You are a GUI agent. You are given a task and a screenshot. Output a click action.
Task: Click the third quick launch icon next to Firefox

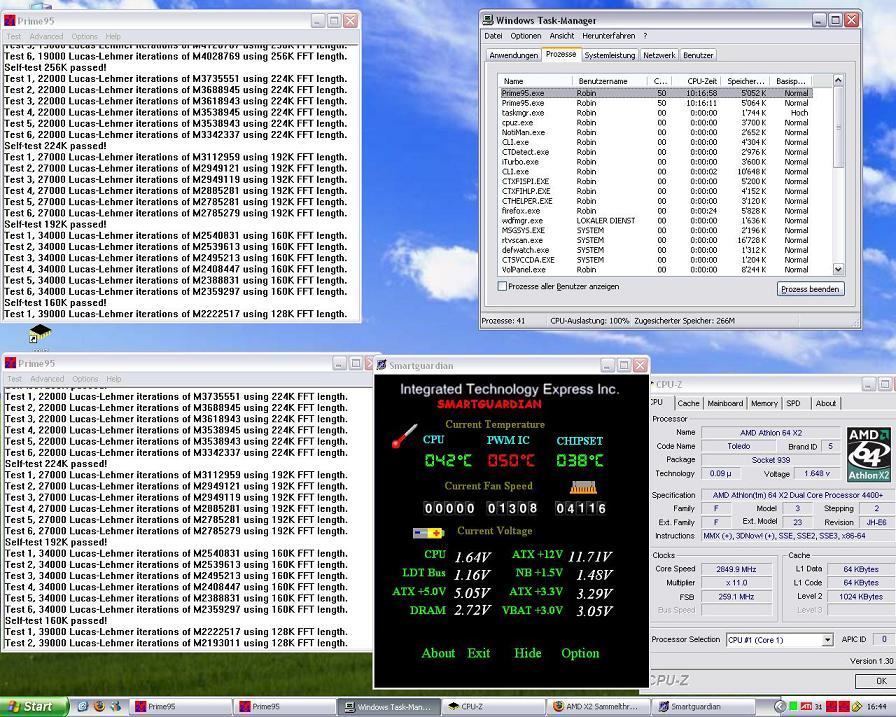(x=116, y=706)
